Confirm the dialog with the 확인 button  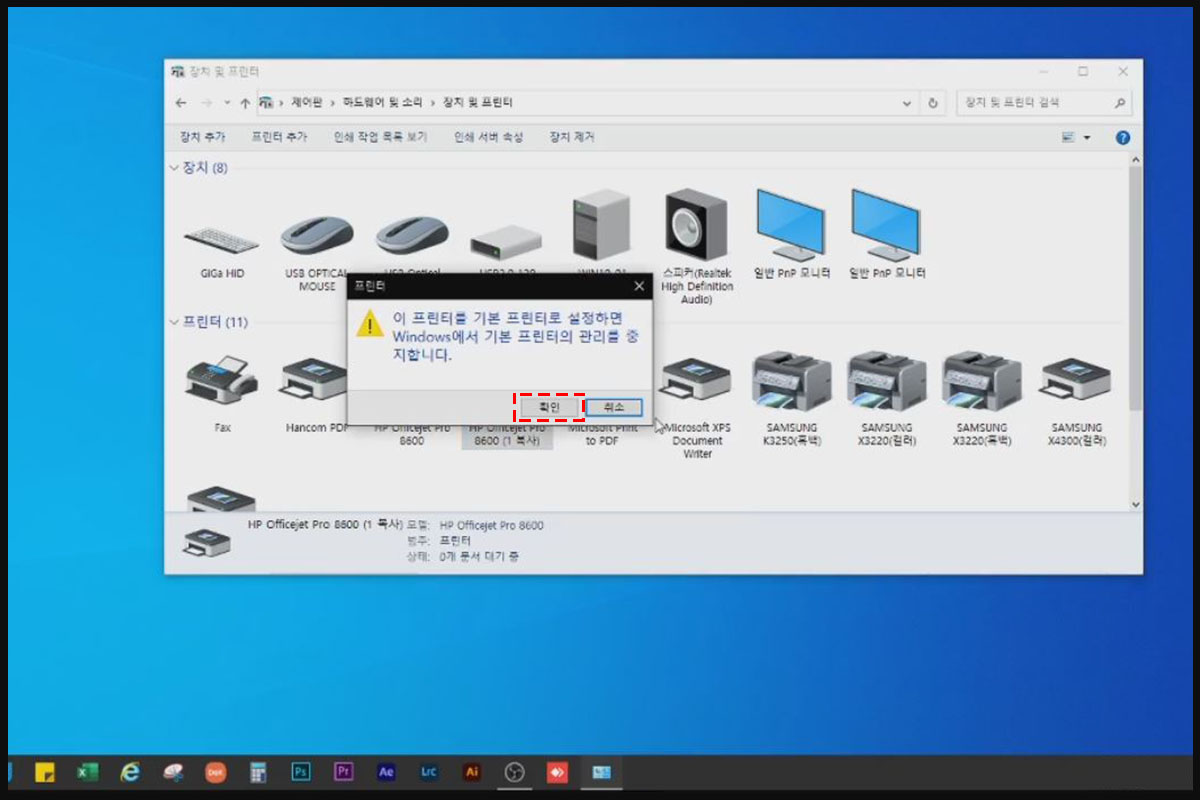coord(549,407)
